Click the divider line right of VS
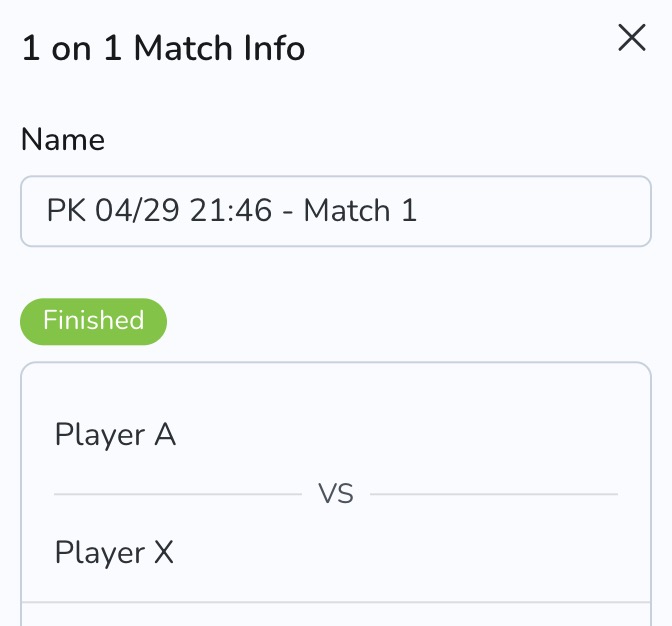Screen dimensions: 672x626 pyautogui.click(x=494, y=494)
